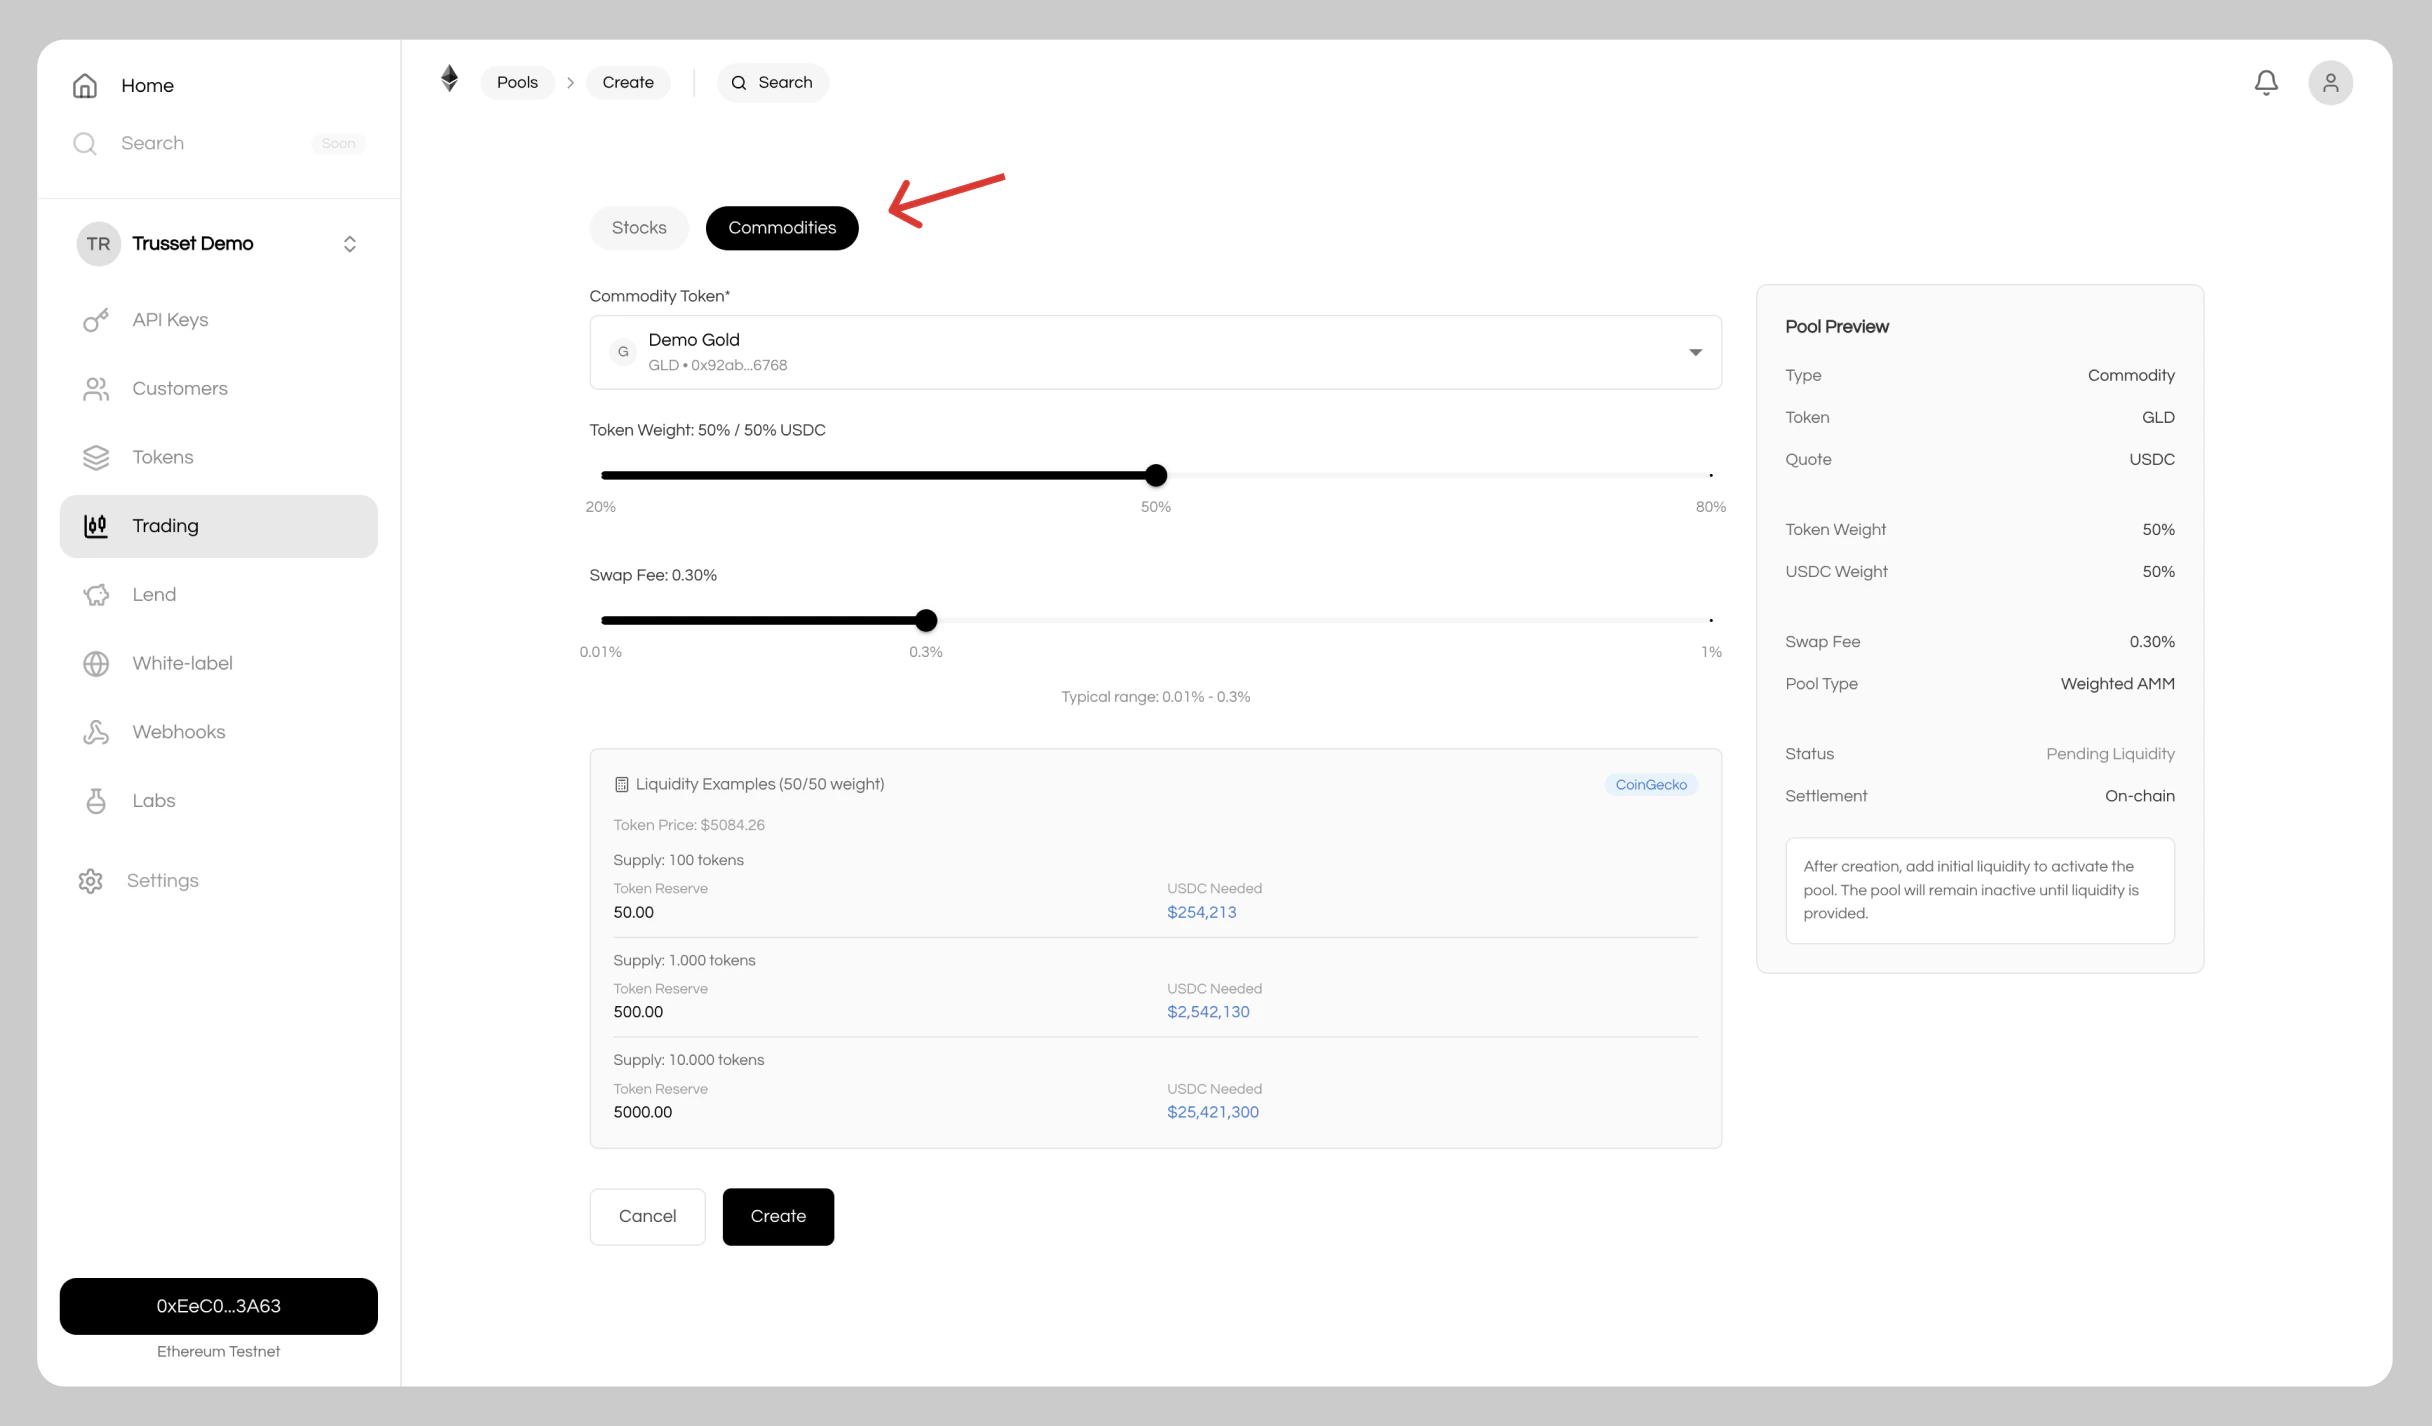Adjust the Swap Fee slider handle
Viewport: 2432px width, 1426px height.
pos(925,620)
